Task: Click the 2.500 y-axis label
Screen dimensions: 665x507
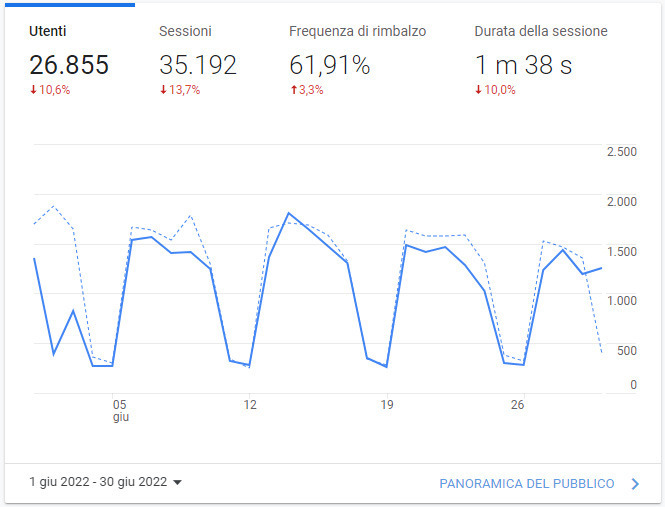Action: (x=622, y=151)
